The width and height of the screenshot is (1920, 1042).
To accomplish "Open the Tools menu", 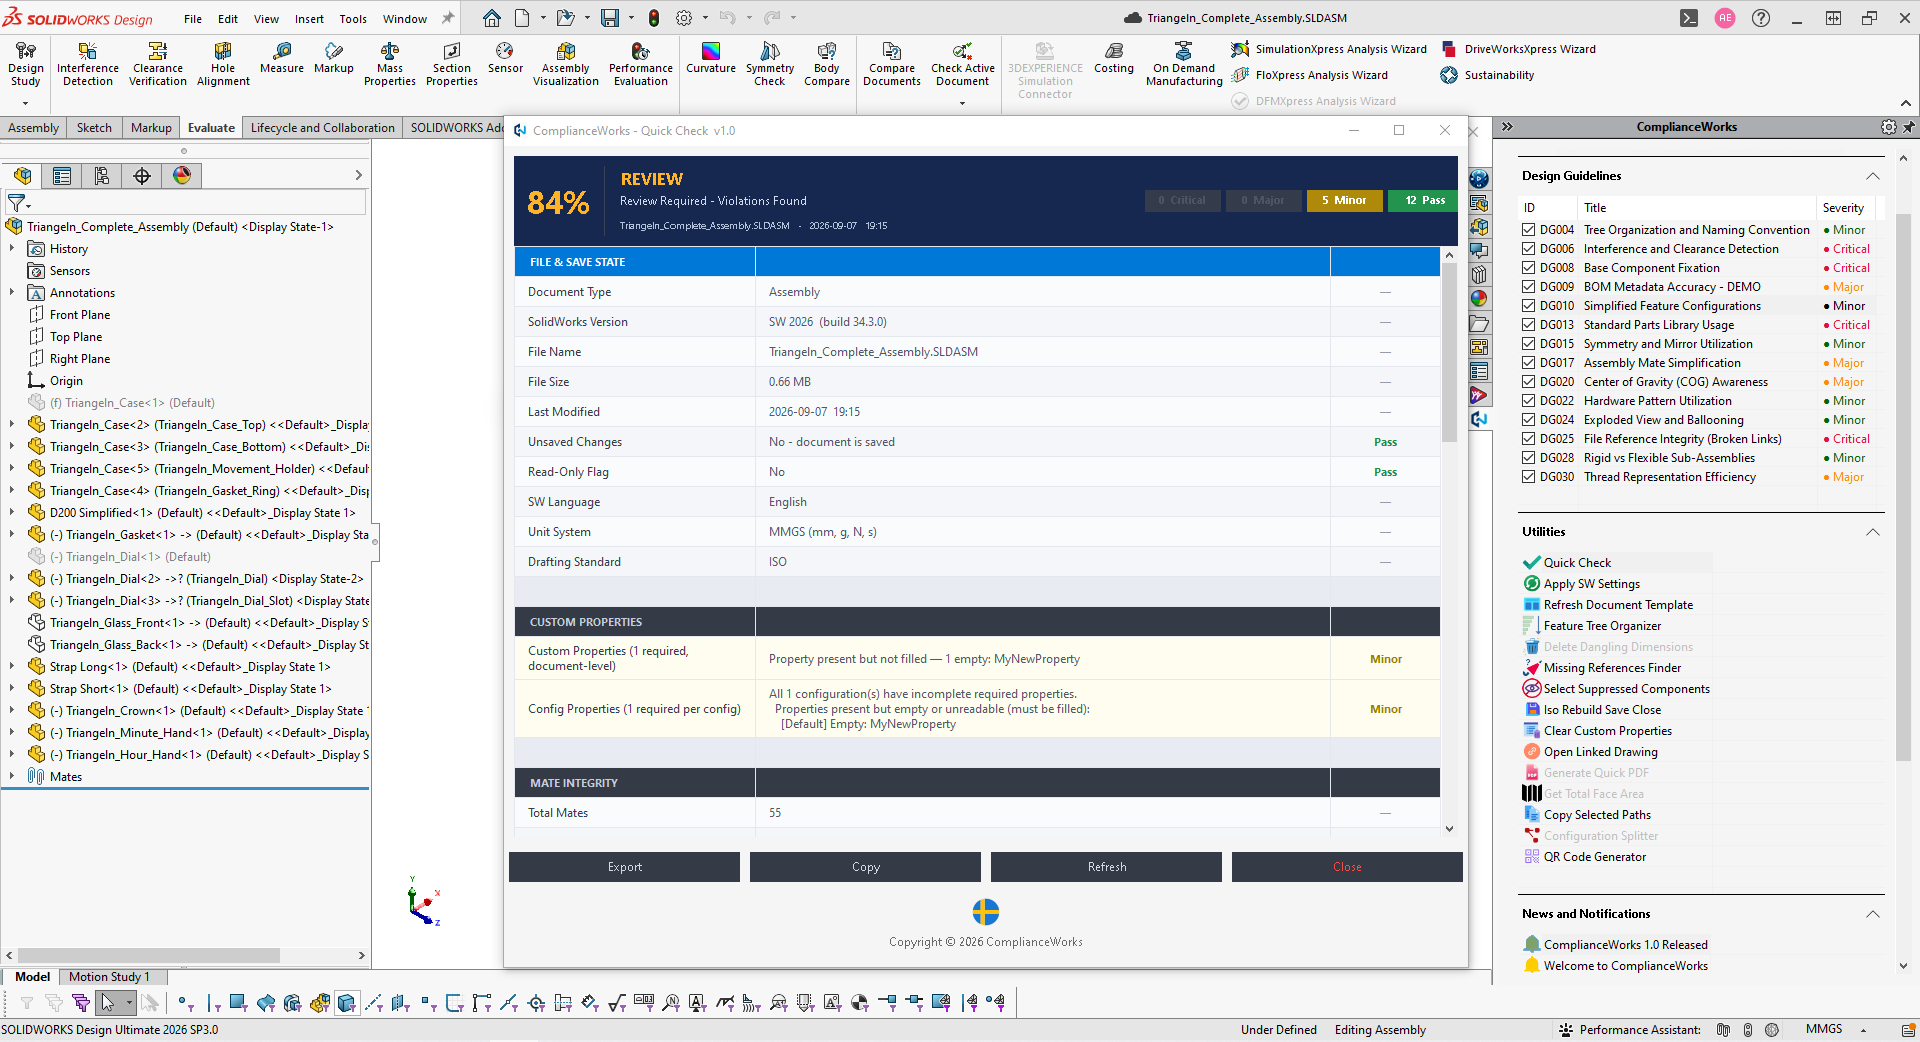I will click(353, 19).
